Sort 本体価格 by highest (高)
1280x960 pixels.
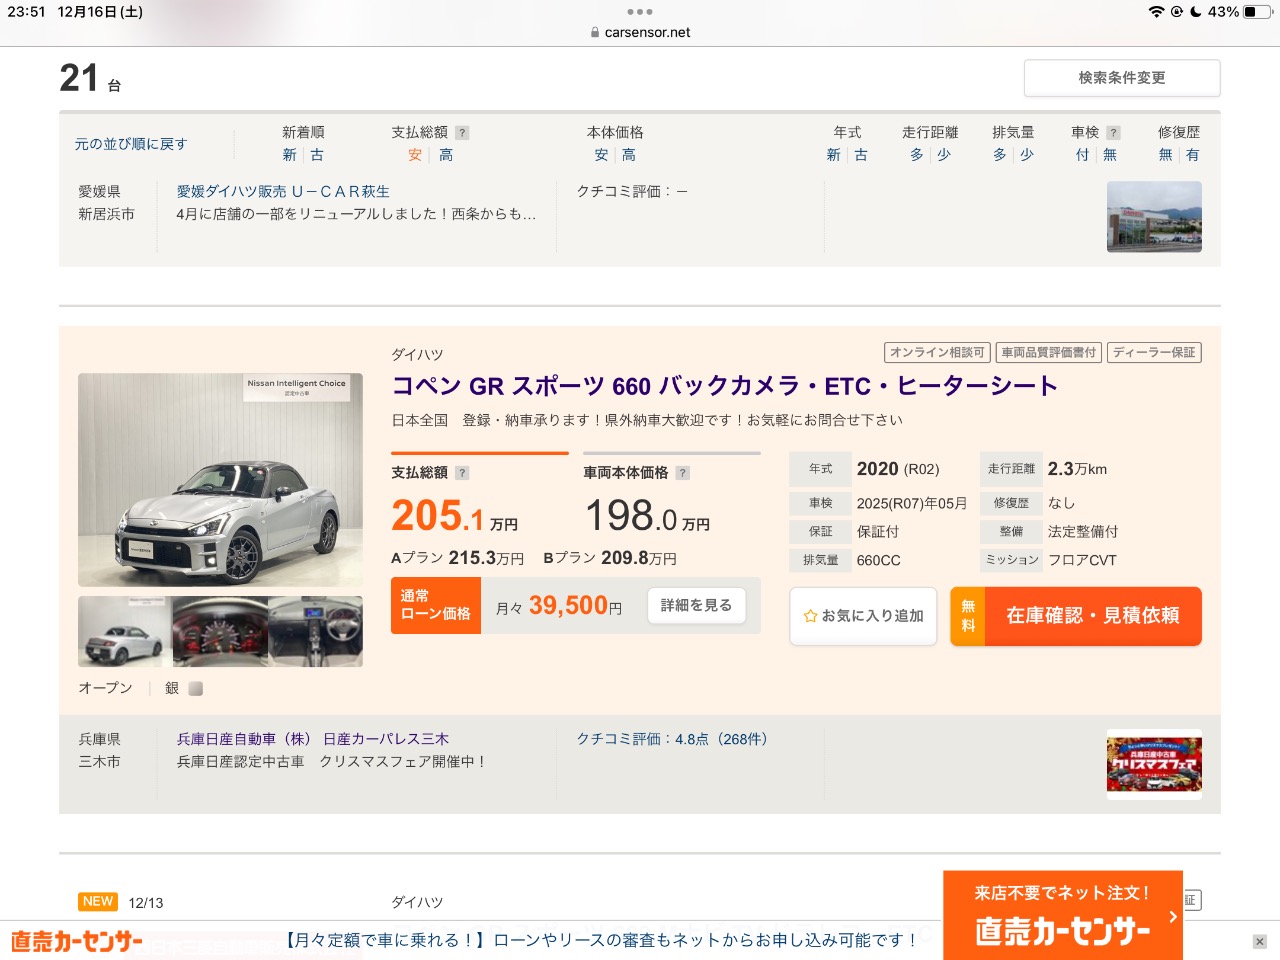[629, 155]
